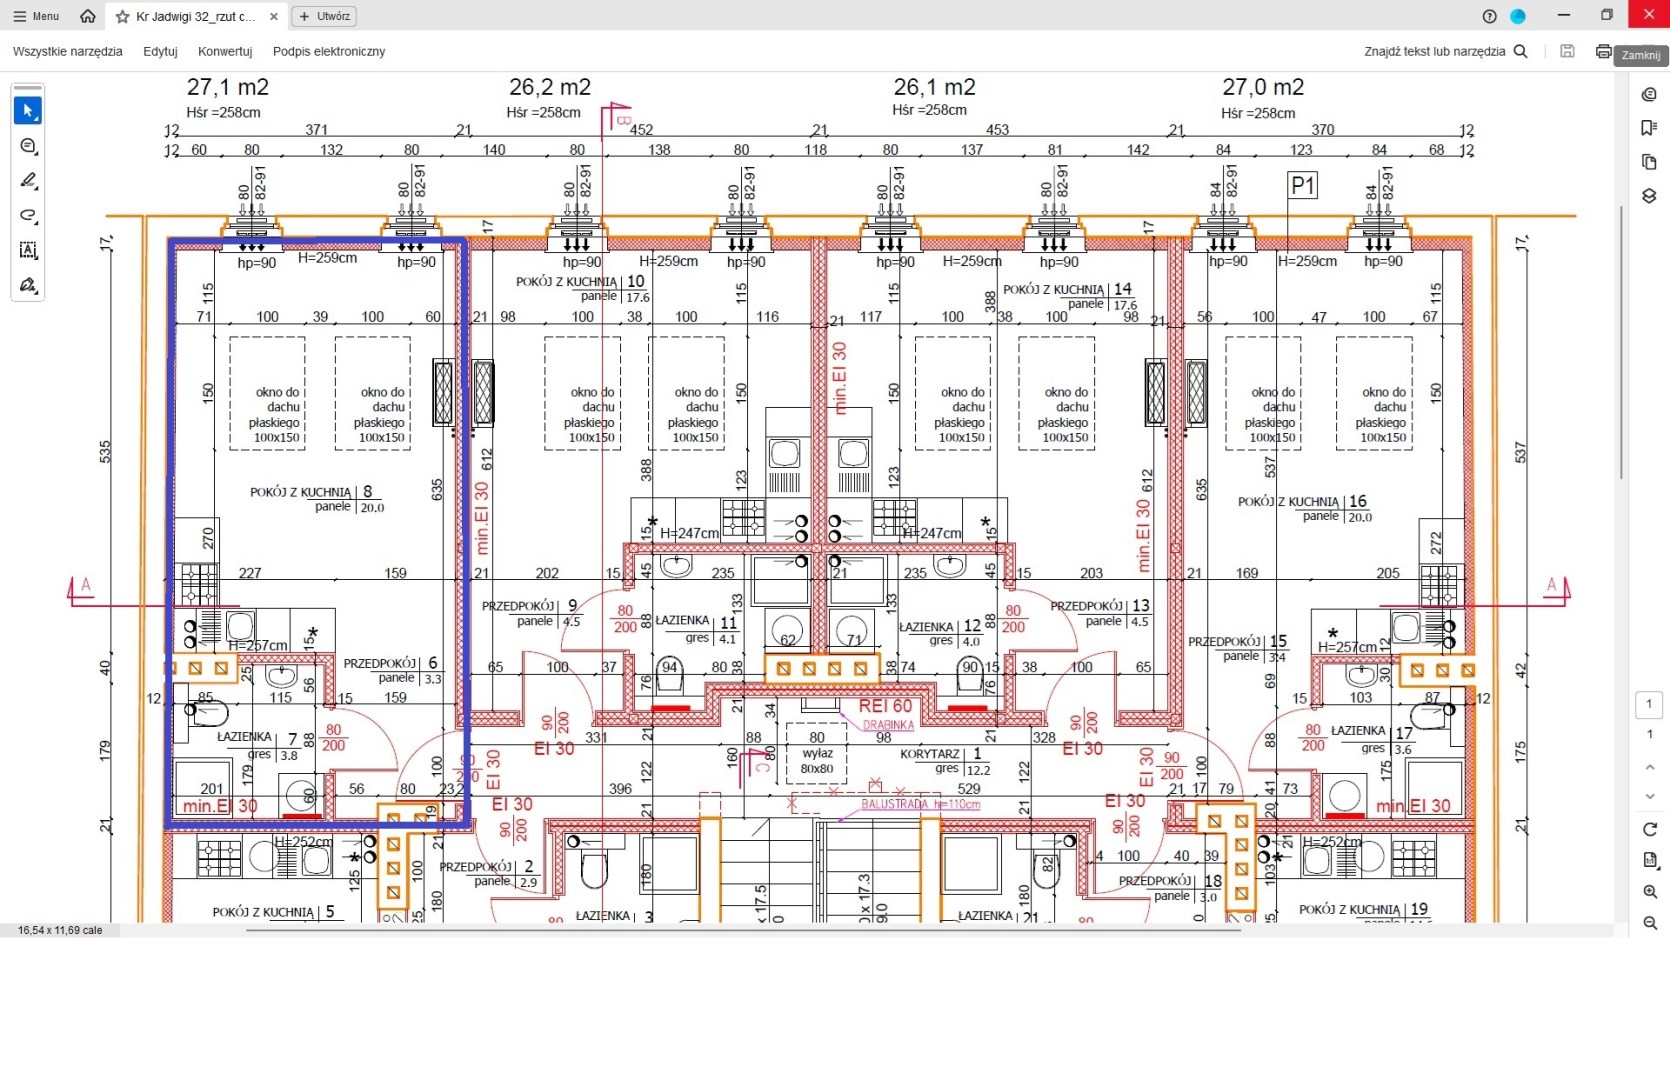Pick the highlighter tool in left toolbar

(x=28, y=181)
